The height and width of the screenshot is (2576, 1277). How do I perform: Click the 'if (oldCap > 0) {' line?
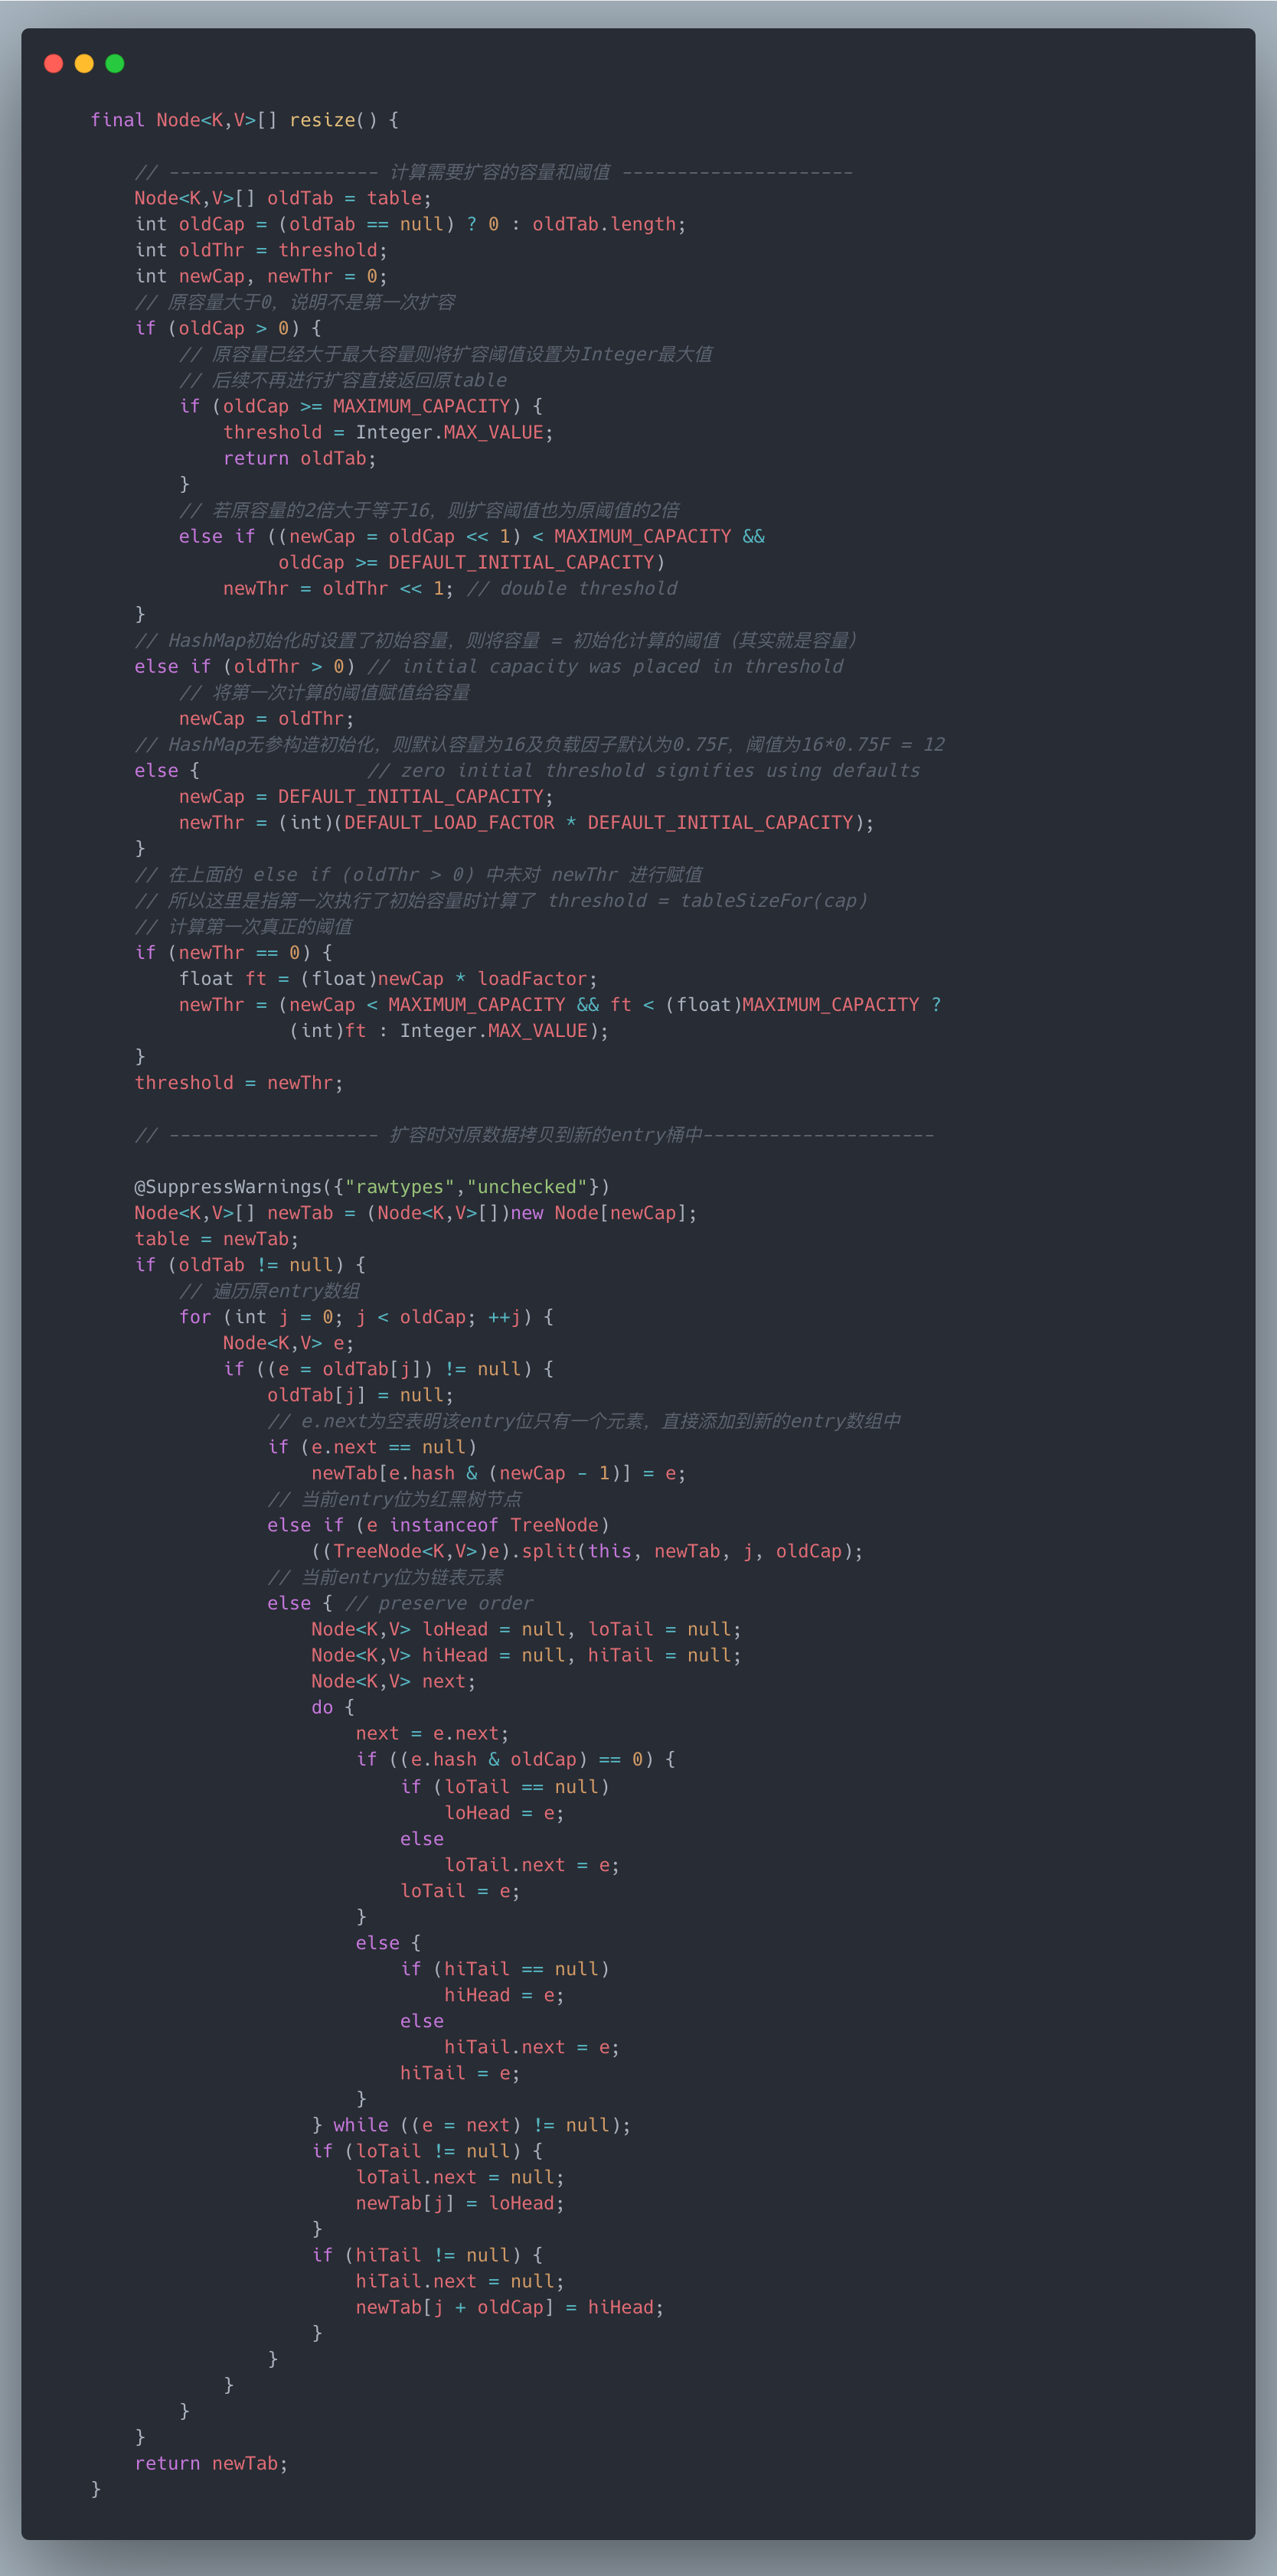228,328
